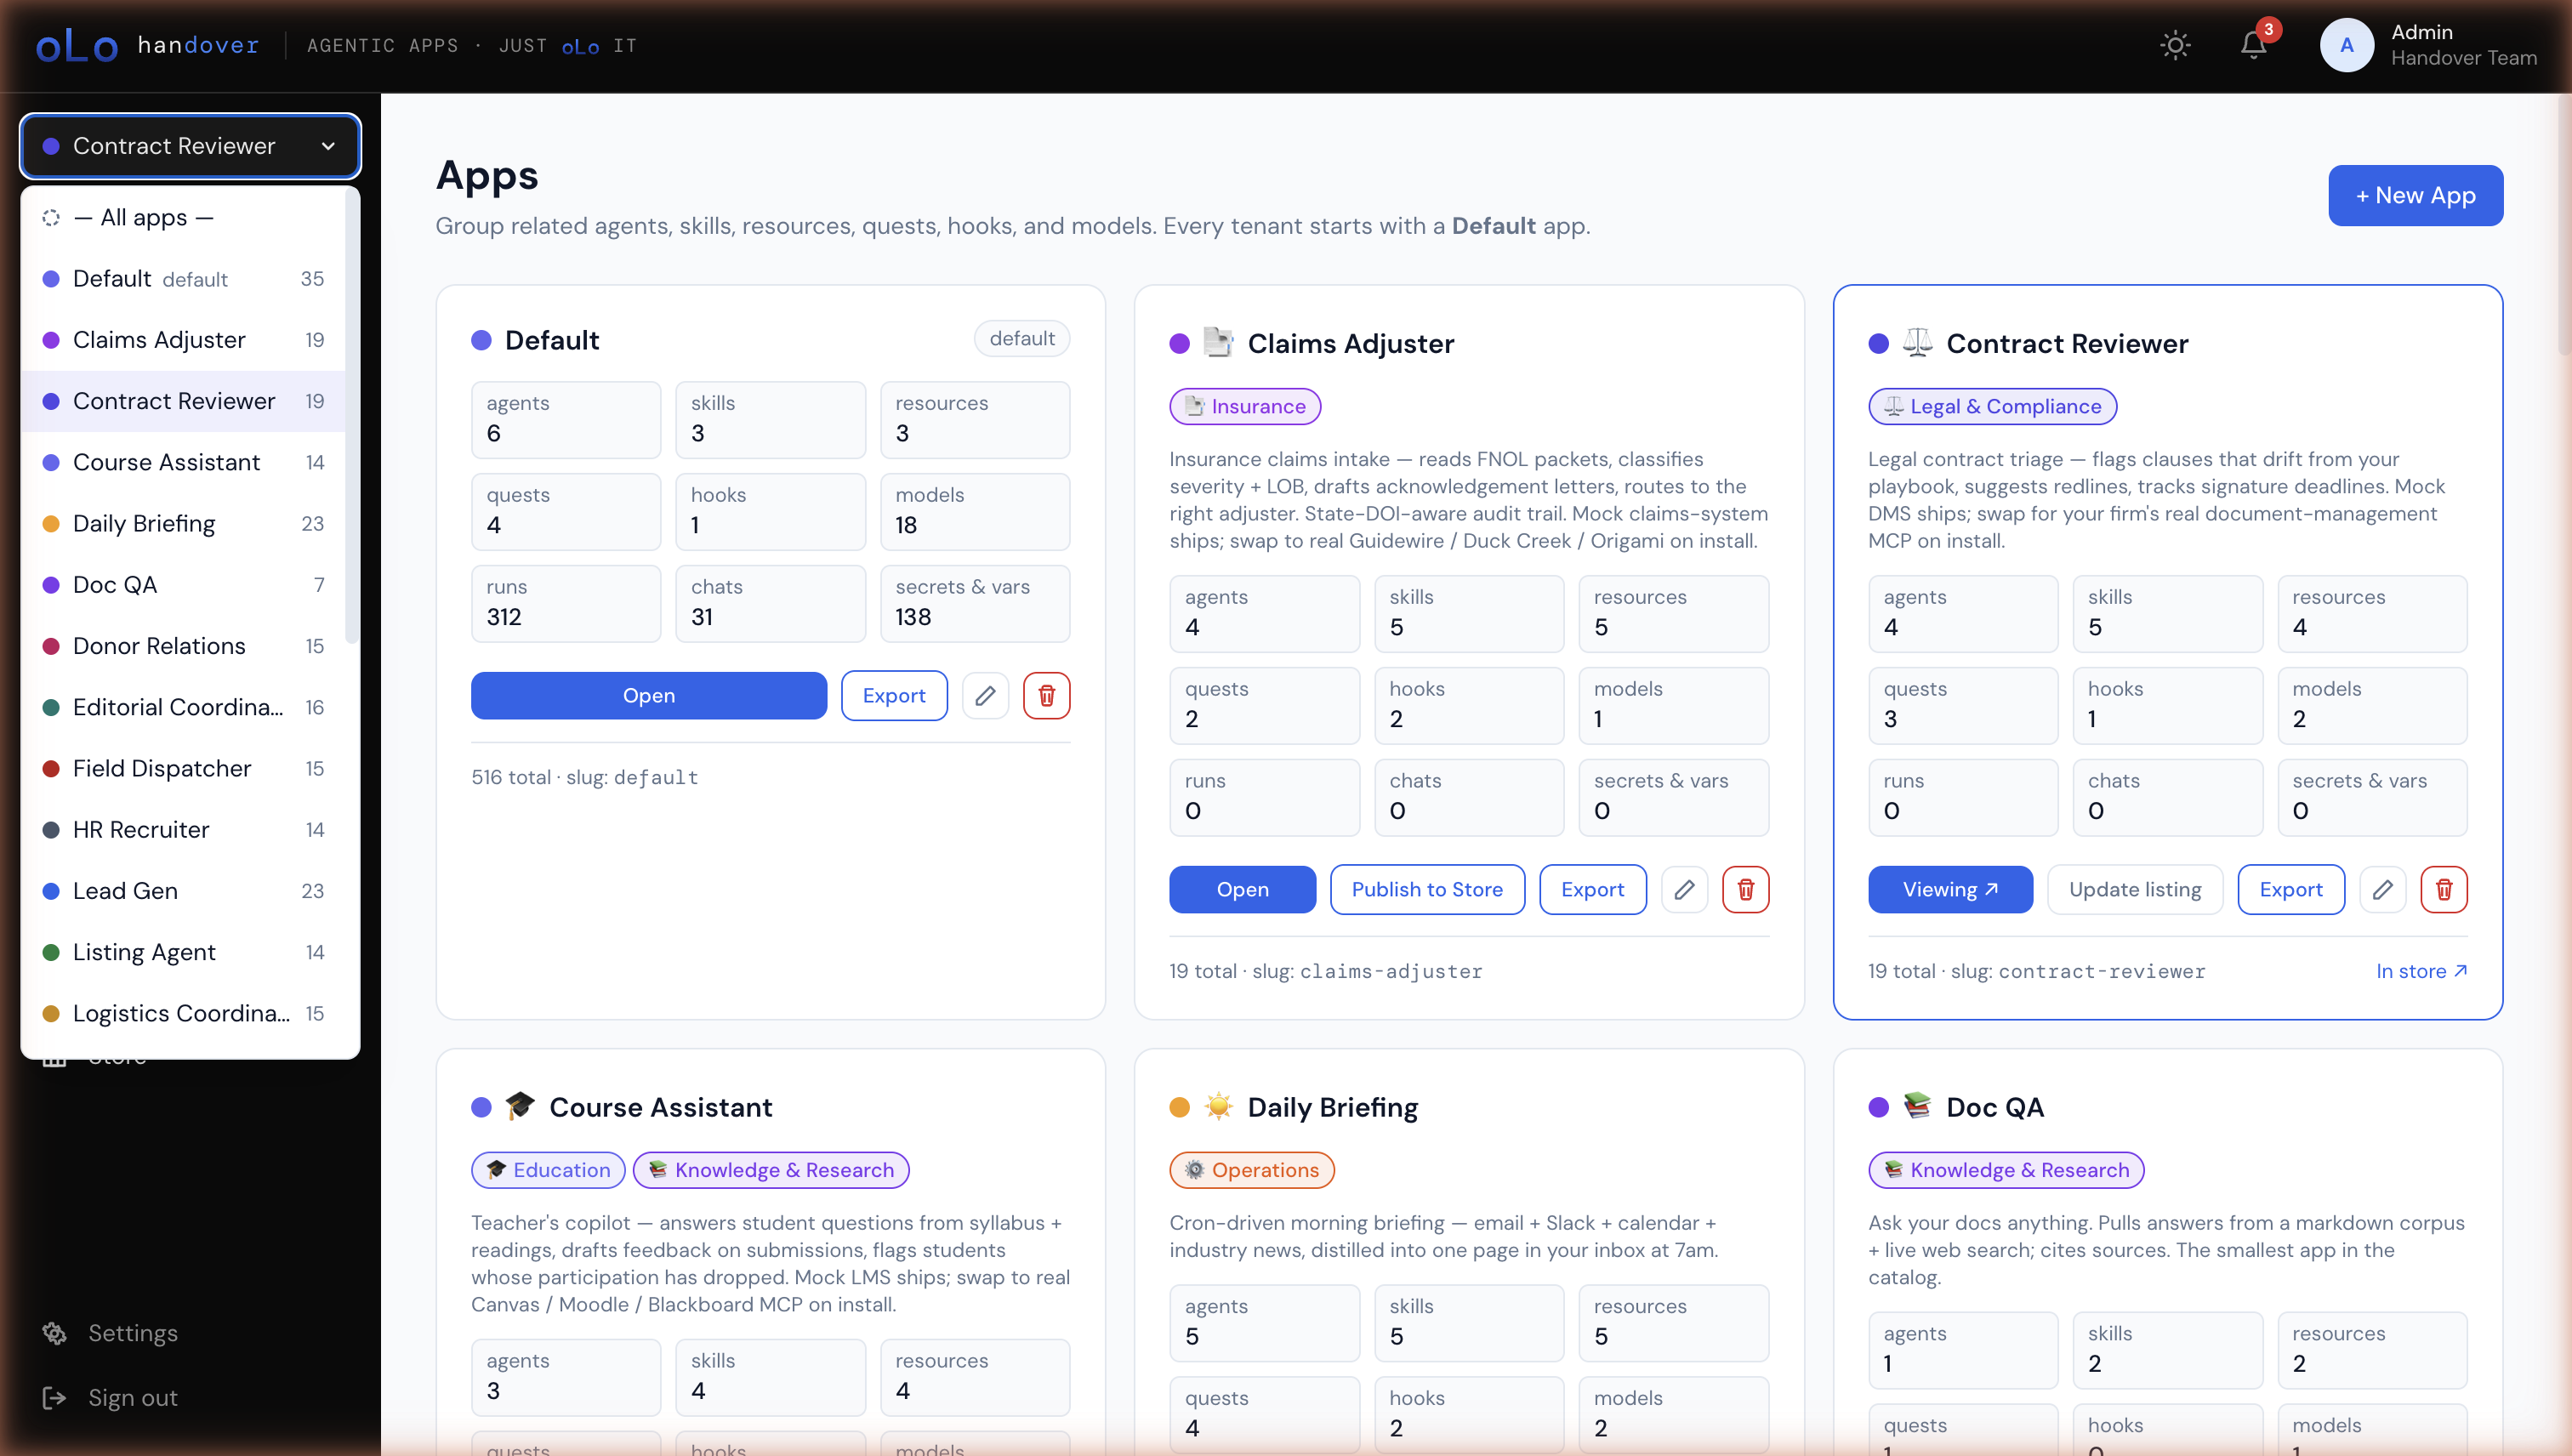Click the scales icon on Contract Reviewer card
The height and width of the screenshot is (1456, 2572).
coord(1917,343)
